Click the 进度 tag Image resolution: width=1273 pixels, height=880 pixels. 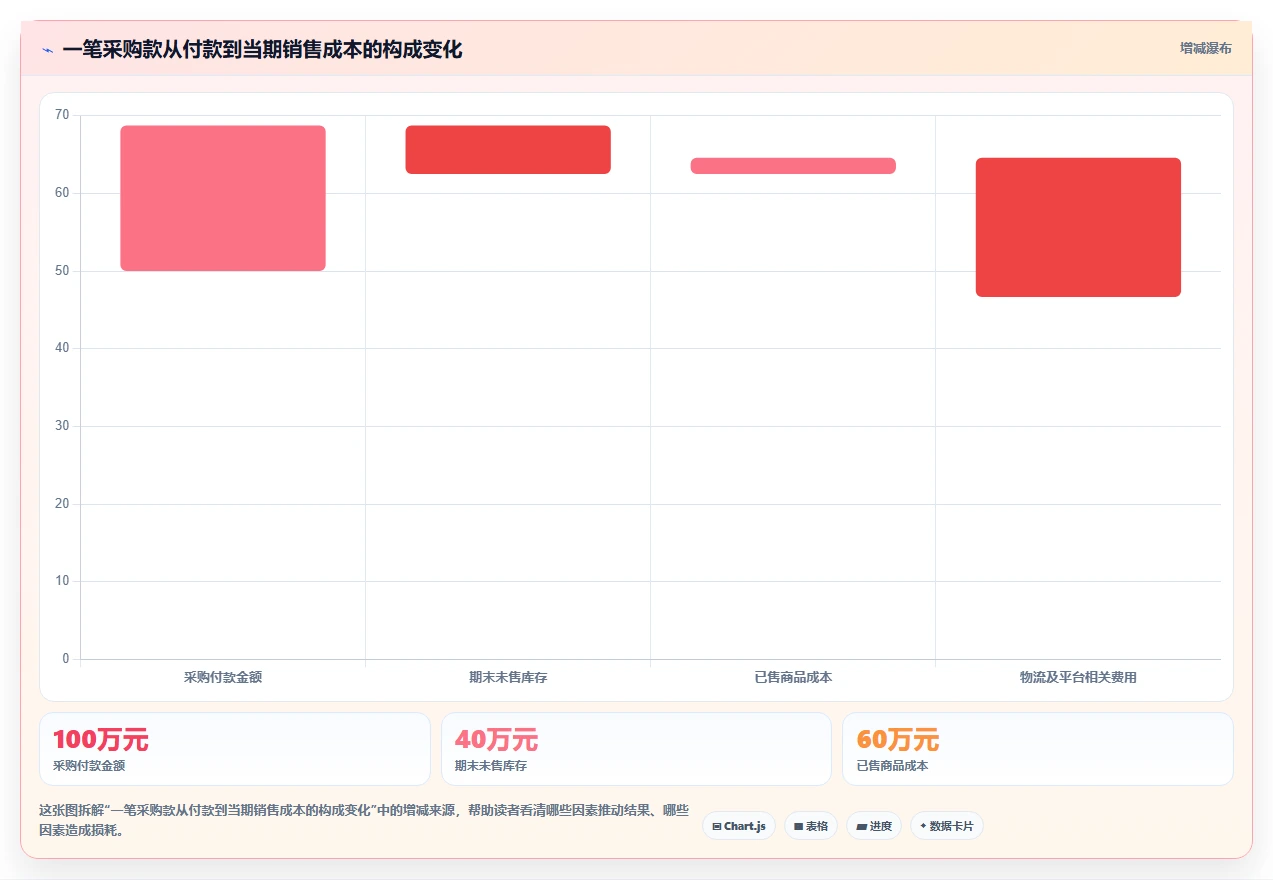click(874, 826)
